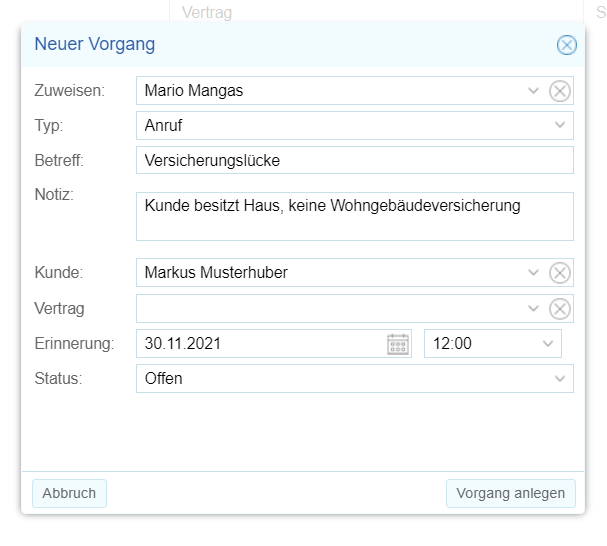The image size is (607, 546).
Task: Click the Kunde field showing Markus Musterhuber
Action: pyautogui.click(x=330, y=273)
